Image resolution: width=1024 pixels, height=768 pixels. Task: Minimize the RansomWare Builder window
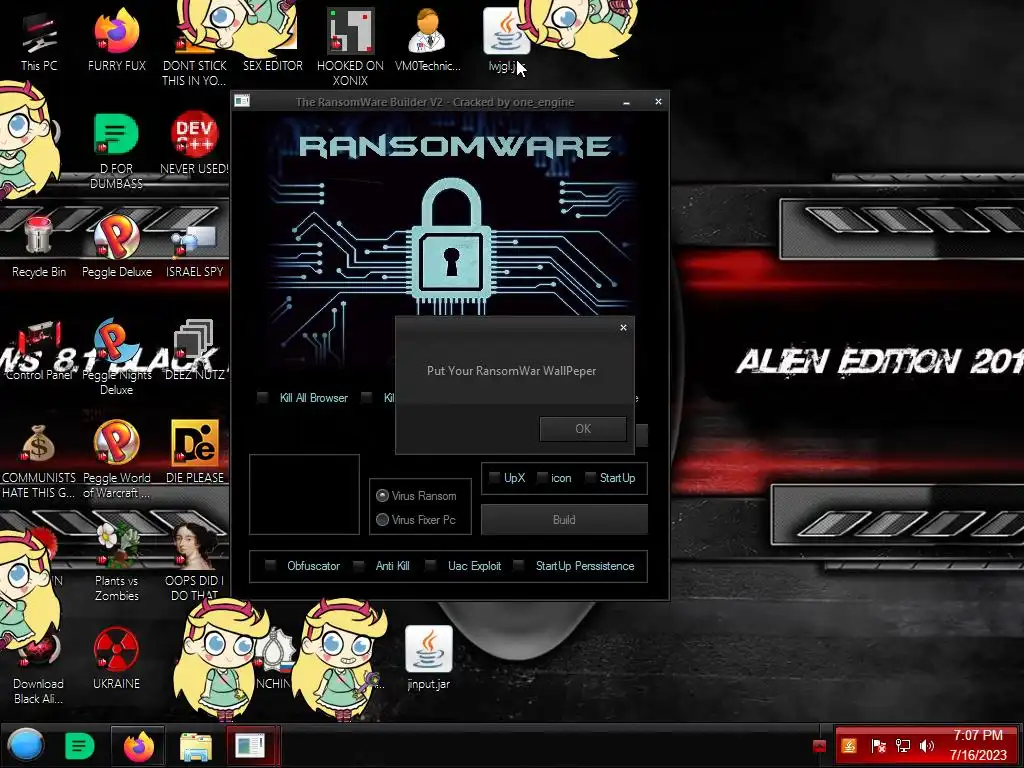[x=626, y=102]
